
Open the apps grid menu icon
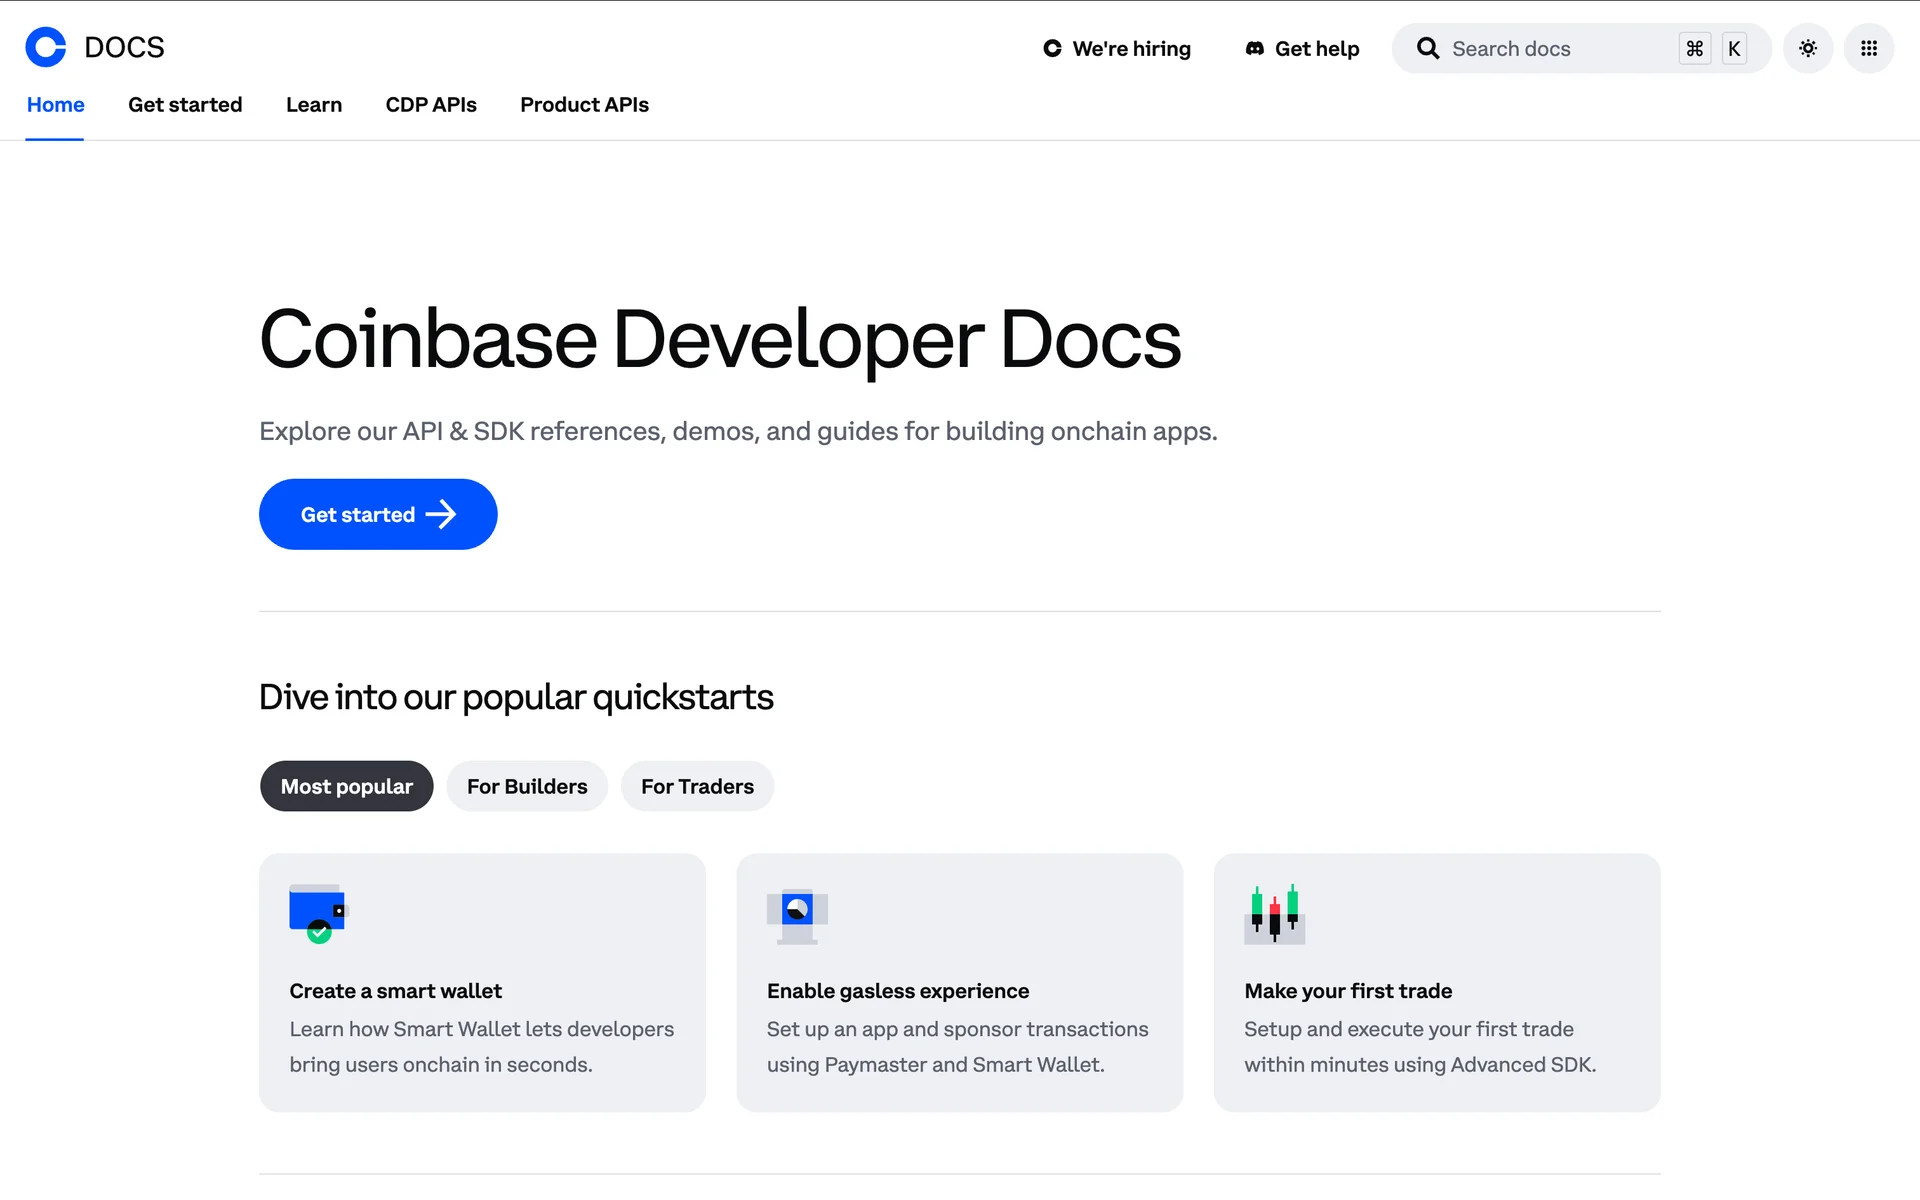coord(1868,48)
